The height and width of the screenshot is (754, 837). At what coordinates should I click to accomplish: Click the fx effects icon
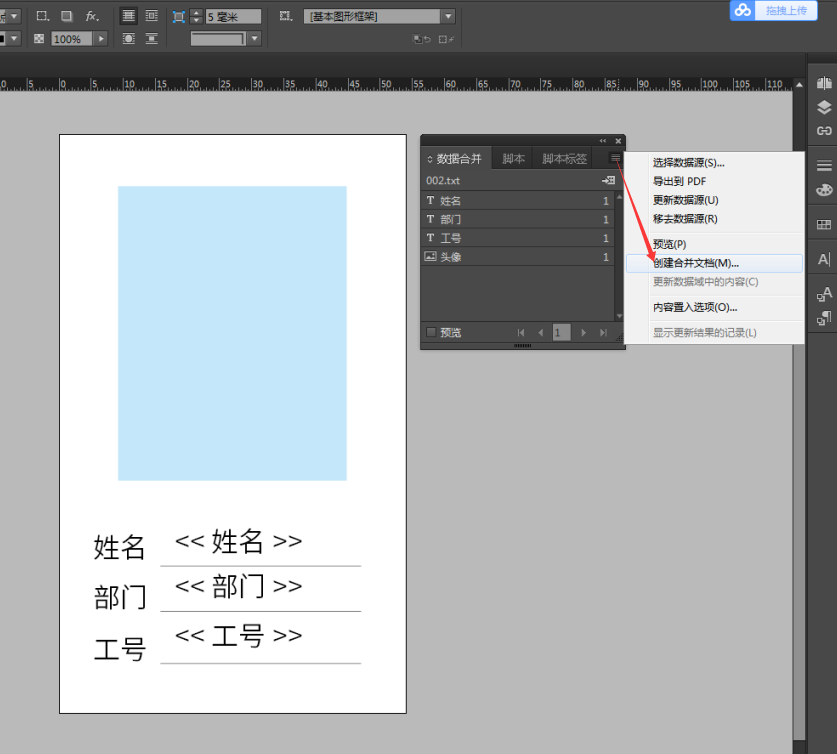point(92,17)
